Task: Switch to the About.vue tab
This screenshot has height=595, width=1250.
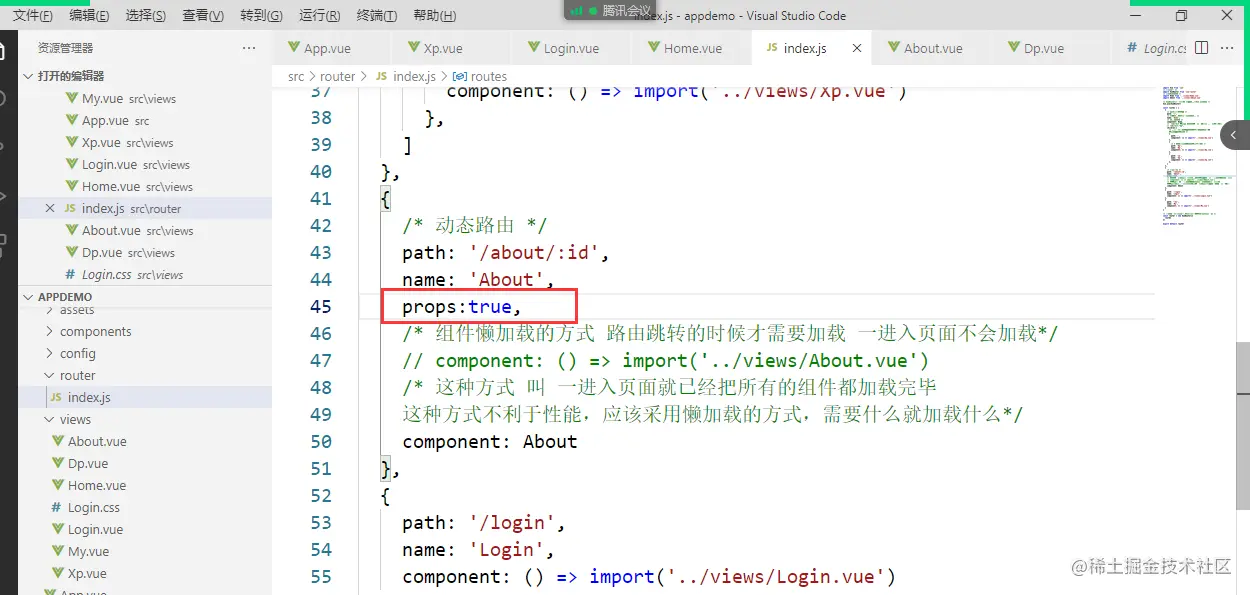Action: pos(930,47)
